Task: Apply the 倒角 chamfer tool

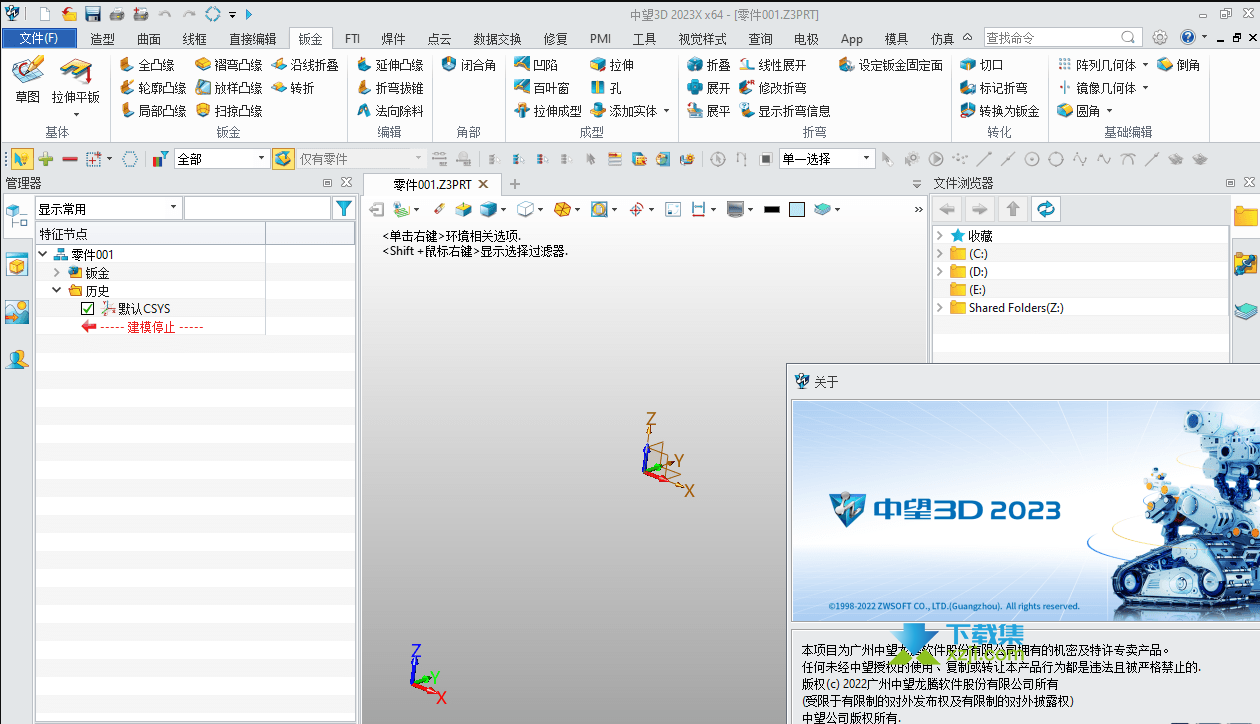Action: click(x=1179, y=65)
